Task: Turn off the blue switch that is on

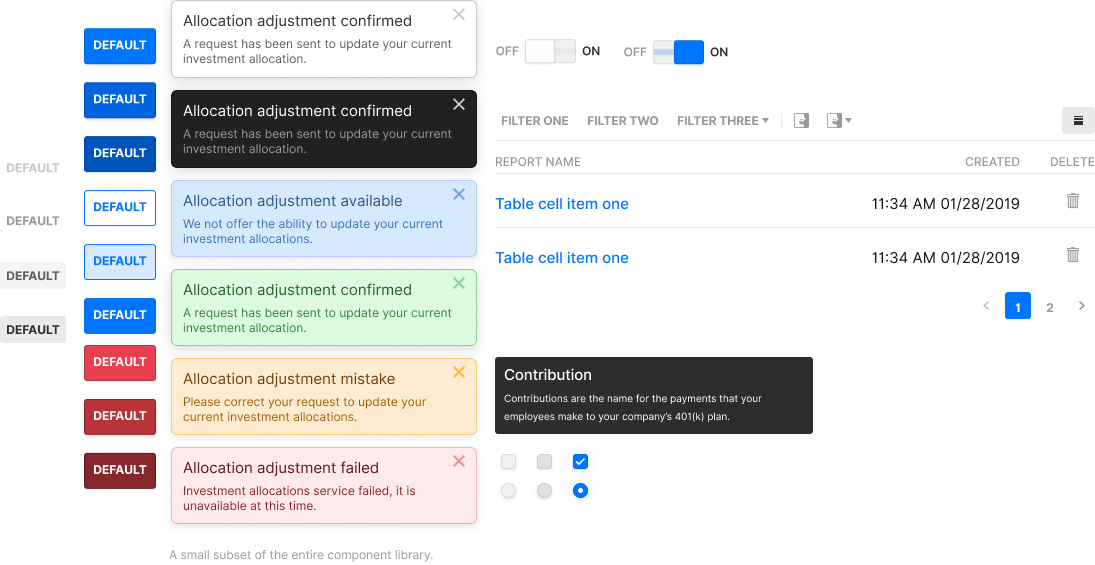Action: pos(678,52)
